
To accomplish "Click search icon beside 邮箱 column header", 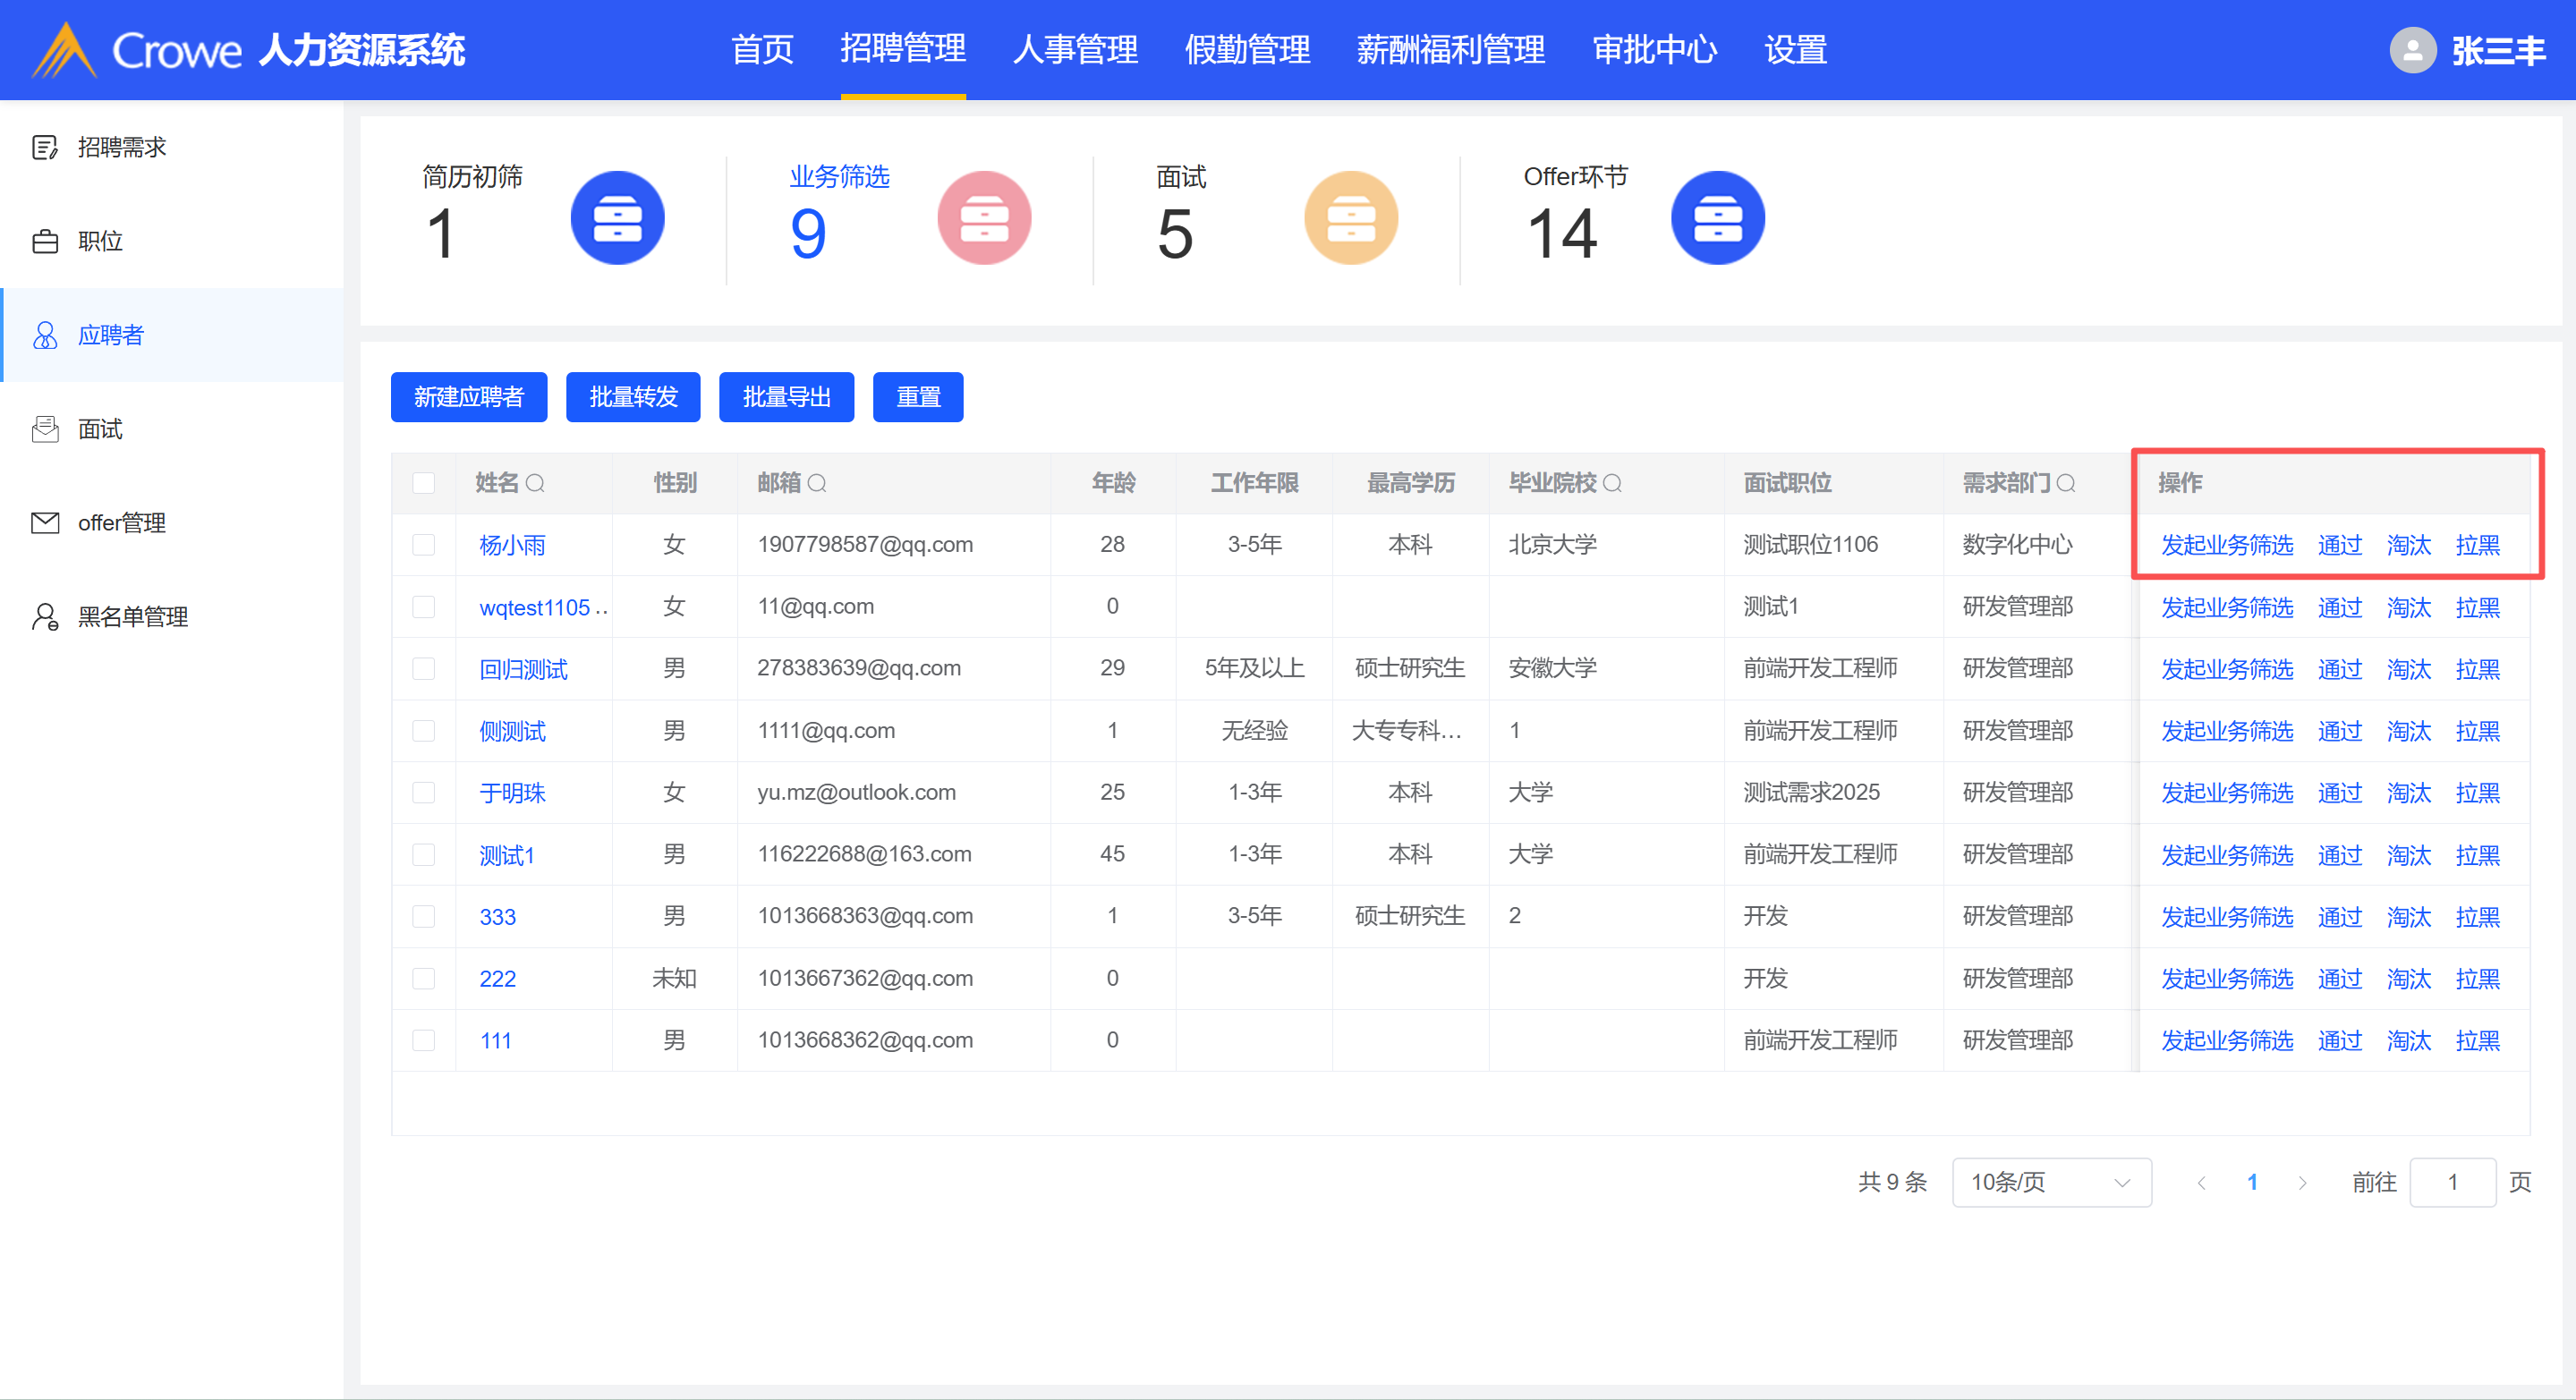I will point(817,484).
